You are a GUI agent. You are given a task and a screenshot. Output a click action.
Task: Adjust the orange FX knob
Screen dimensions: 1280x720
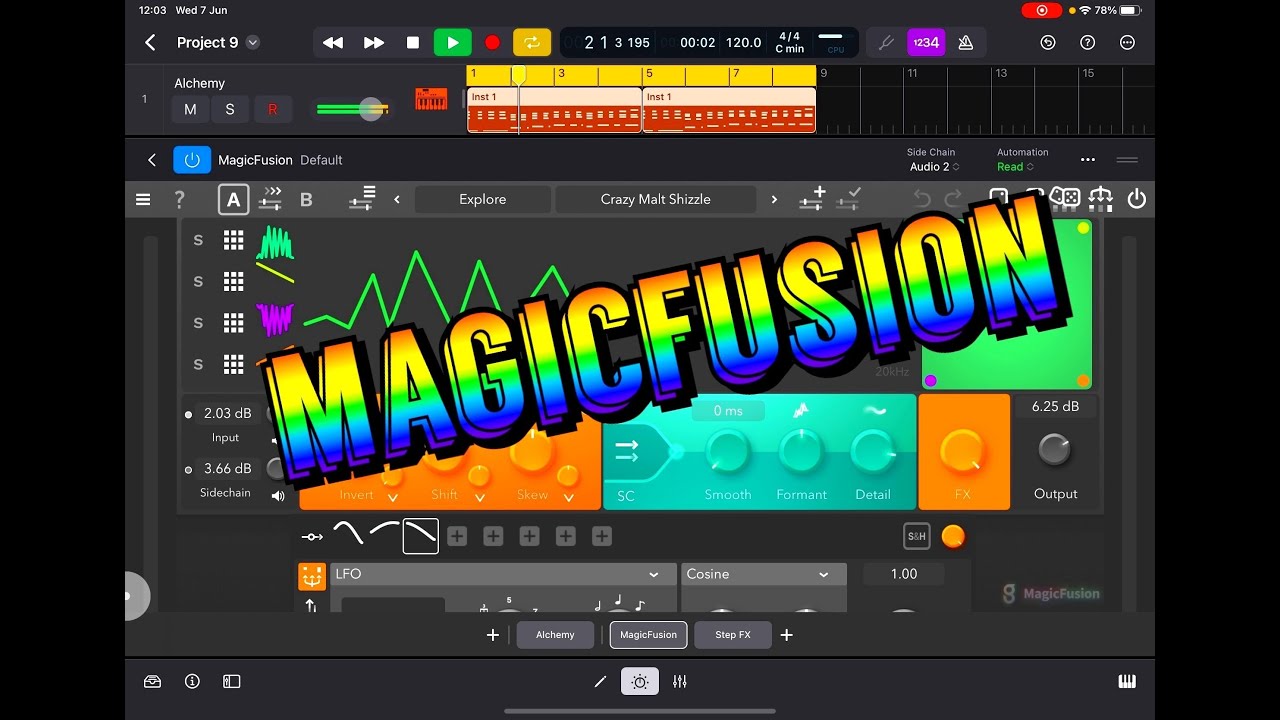click(963, 452)
